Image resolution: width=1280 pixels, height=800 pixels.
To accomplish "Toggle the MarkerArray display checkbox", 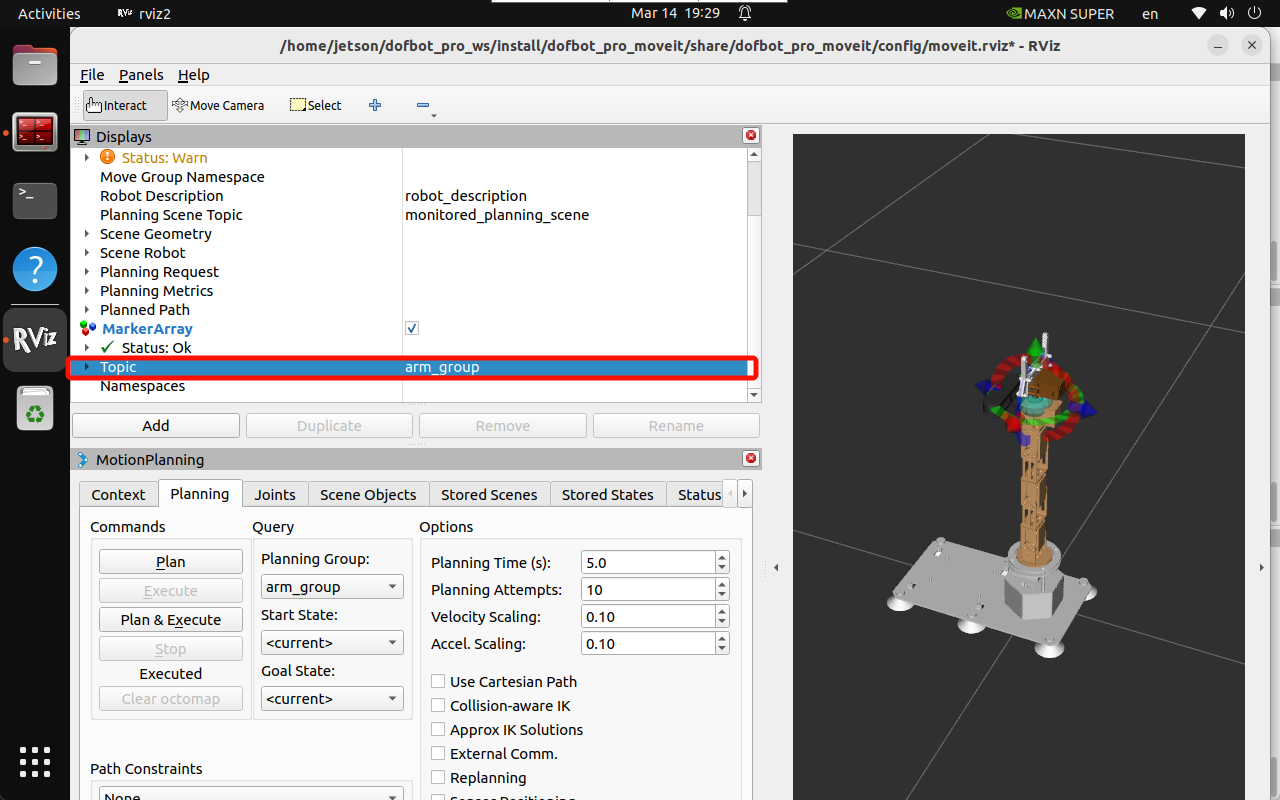I will pos(412,328).
